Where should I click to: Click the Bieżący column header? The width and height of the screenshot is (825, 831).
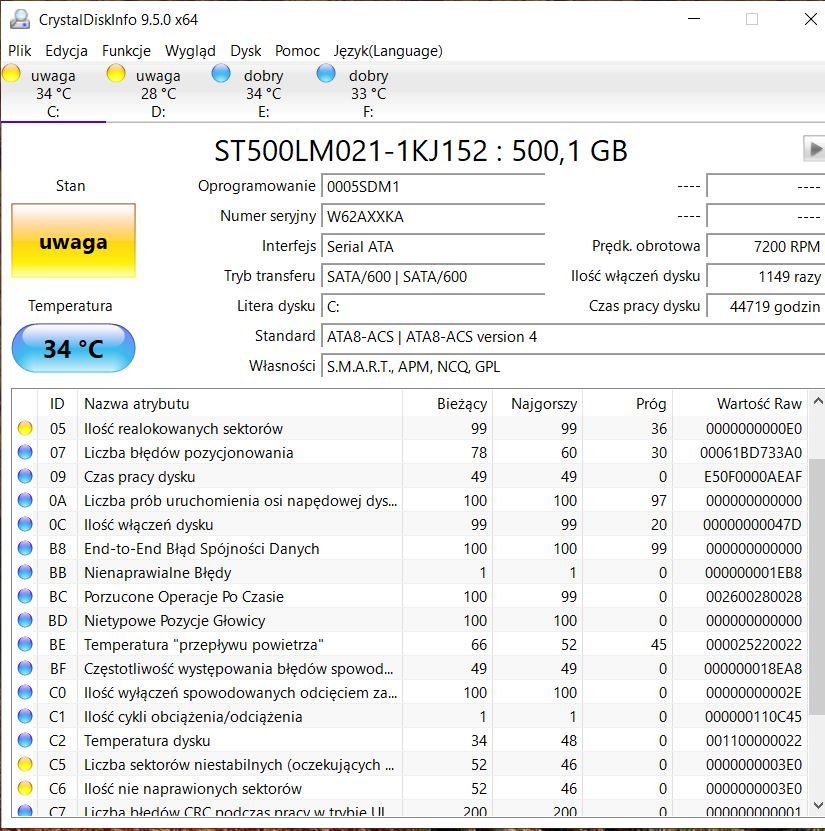tap(448, 404)
